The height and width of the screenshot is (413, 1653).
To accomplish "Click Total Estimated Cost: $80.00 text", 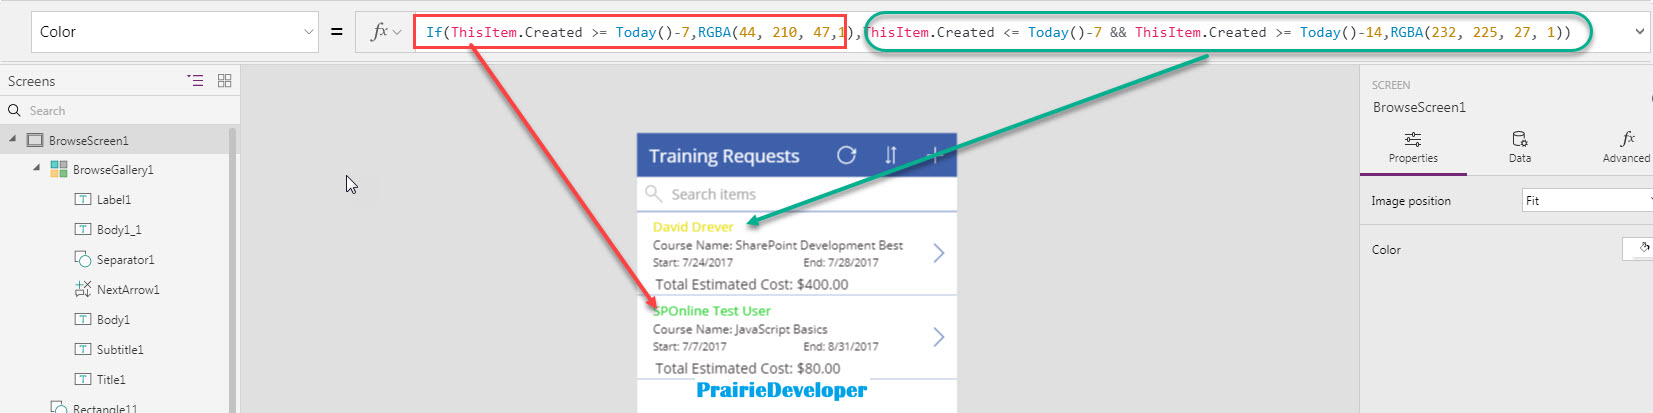I will 748,369.
